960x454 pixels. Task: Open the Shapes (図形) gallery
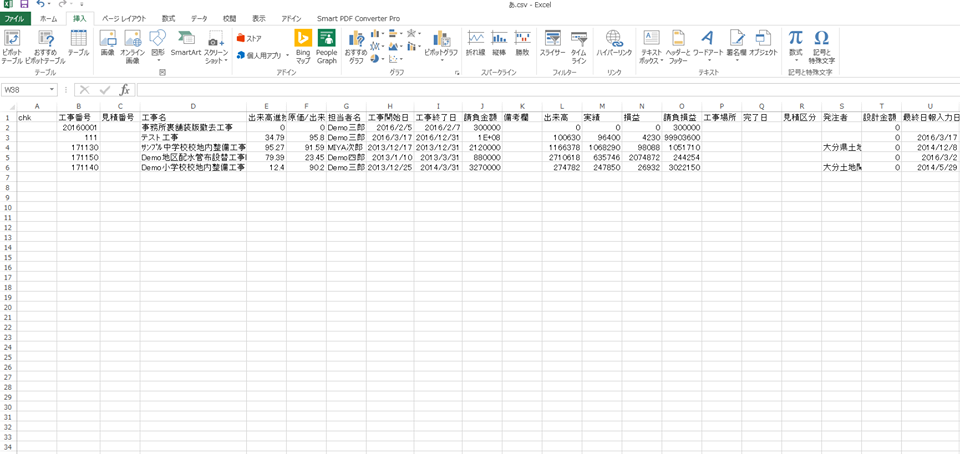click(158, 47)
